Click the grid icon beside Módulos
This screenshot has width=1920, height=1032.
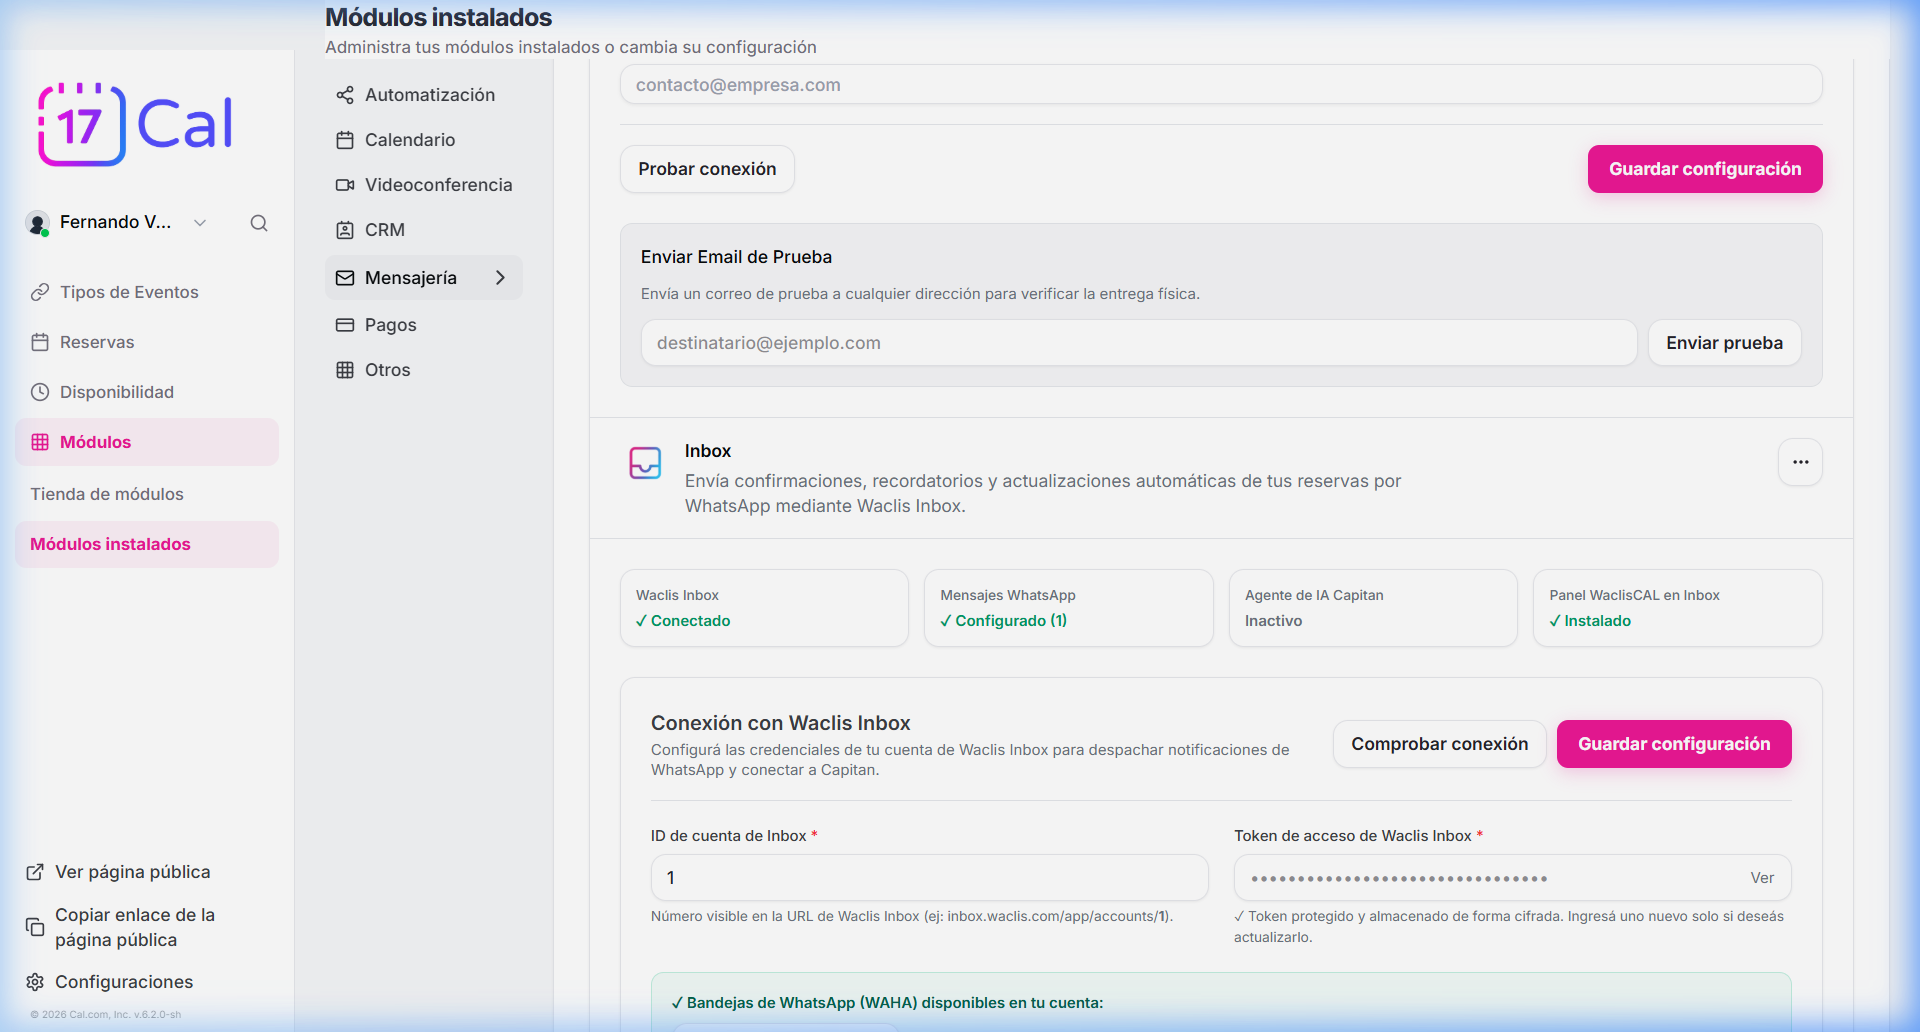40,442
